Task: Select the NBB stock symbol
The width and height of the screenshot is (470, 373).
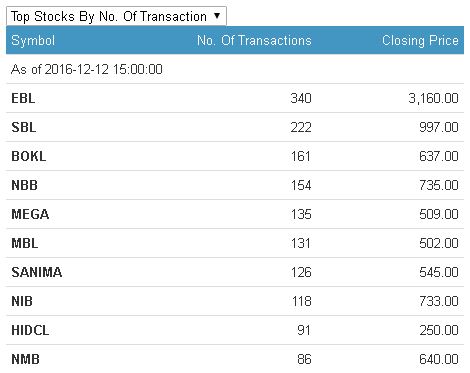Action: click(24, 185)
